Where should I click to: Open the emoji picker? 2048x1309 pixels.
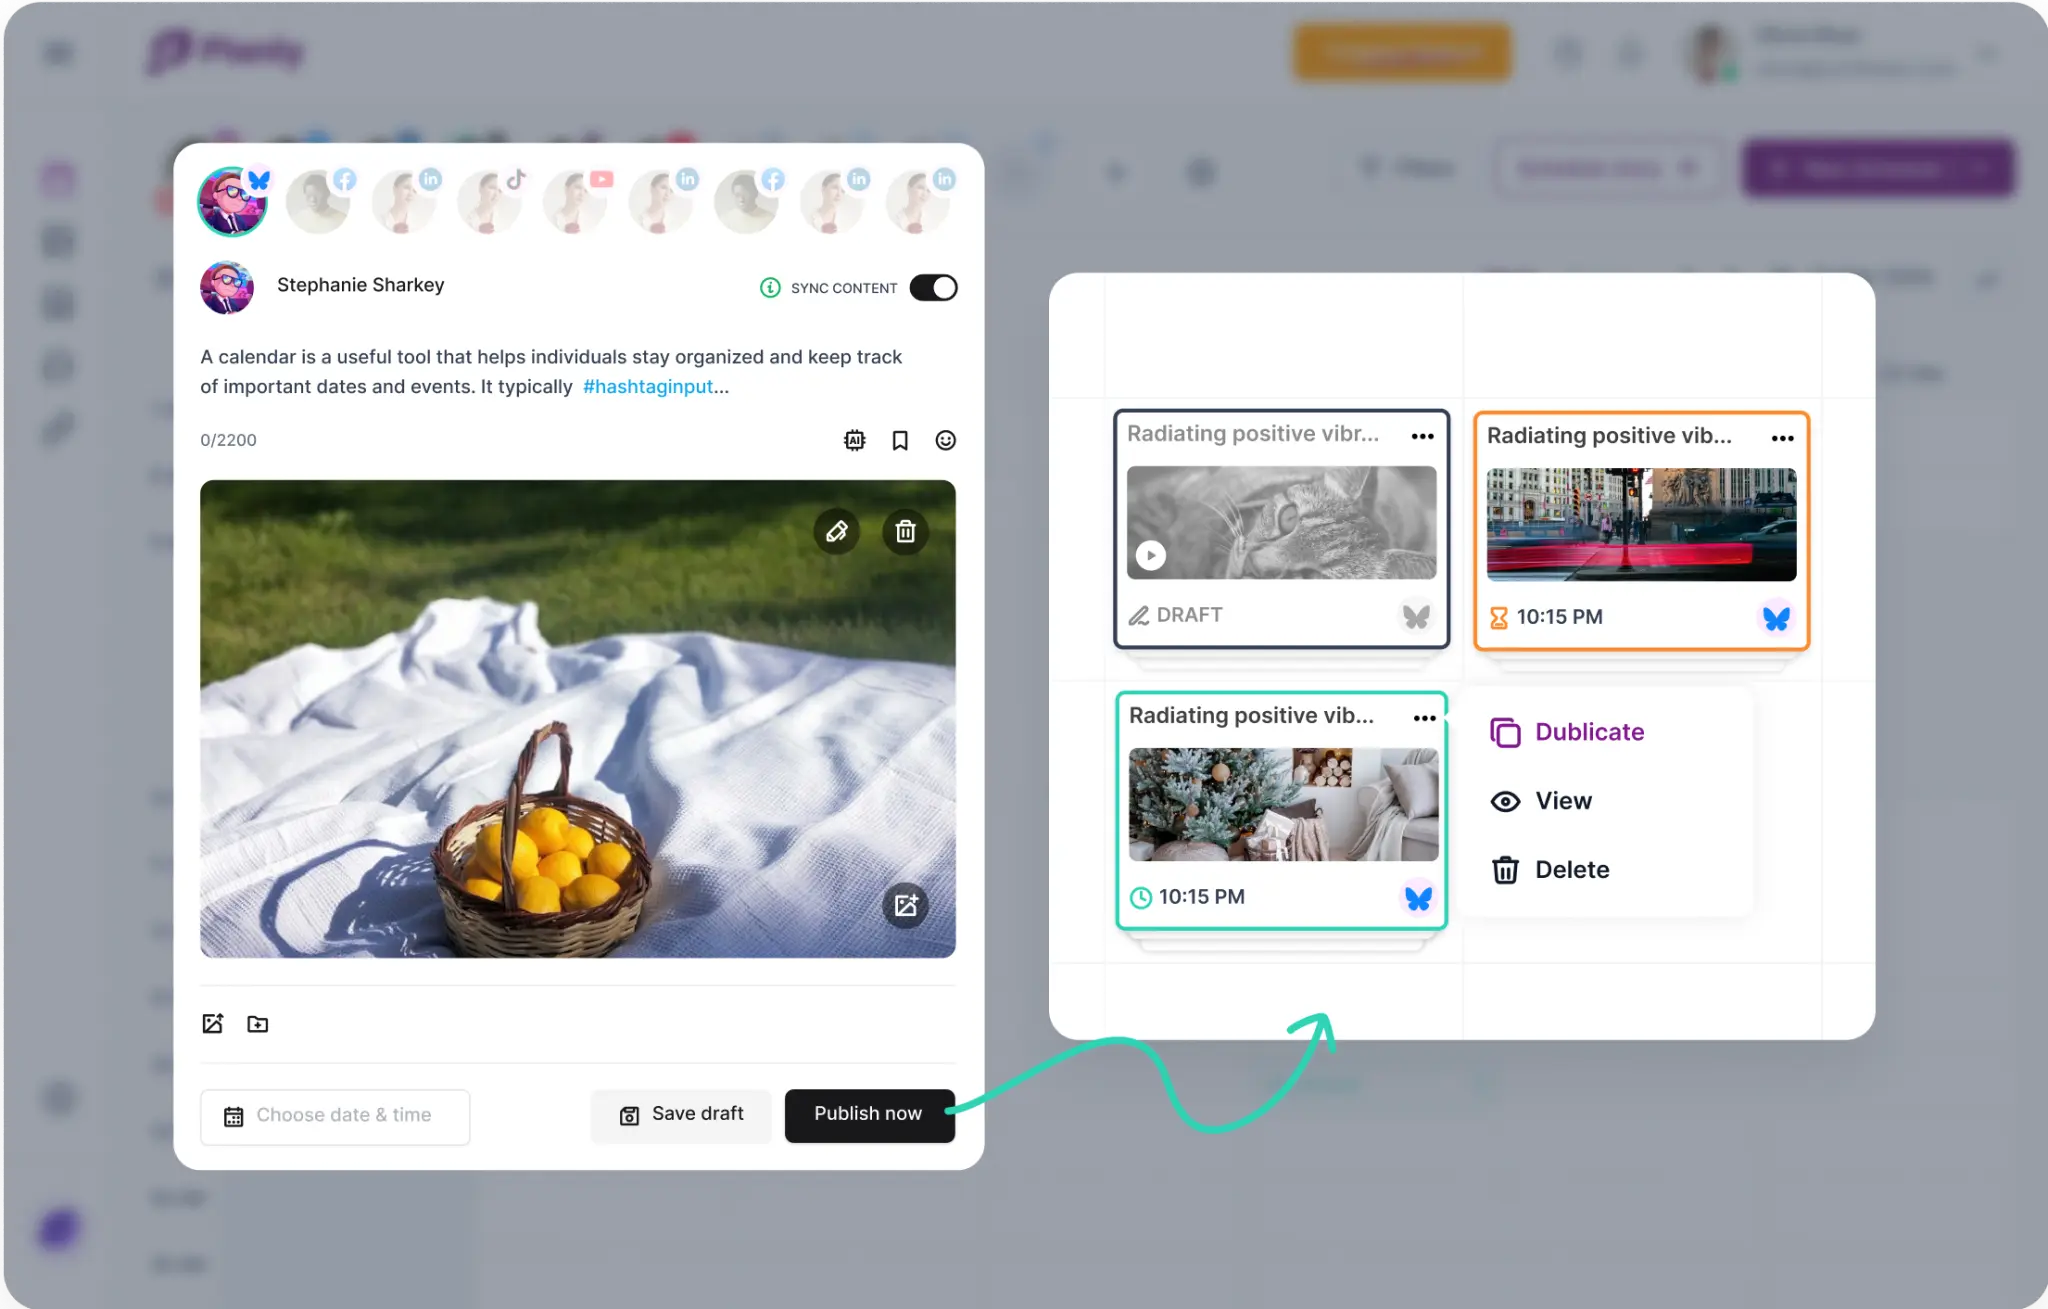point(945,440)
